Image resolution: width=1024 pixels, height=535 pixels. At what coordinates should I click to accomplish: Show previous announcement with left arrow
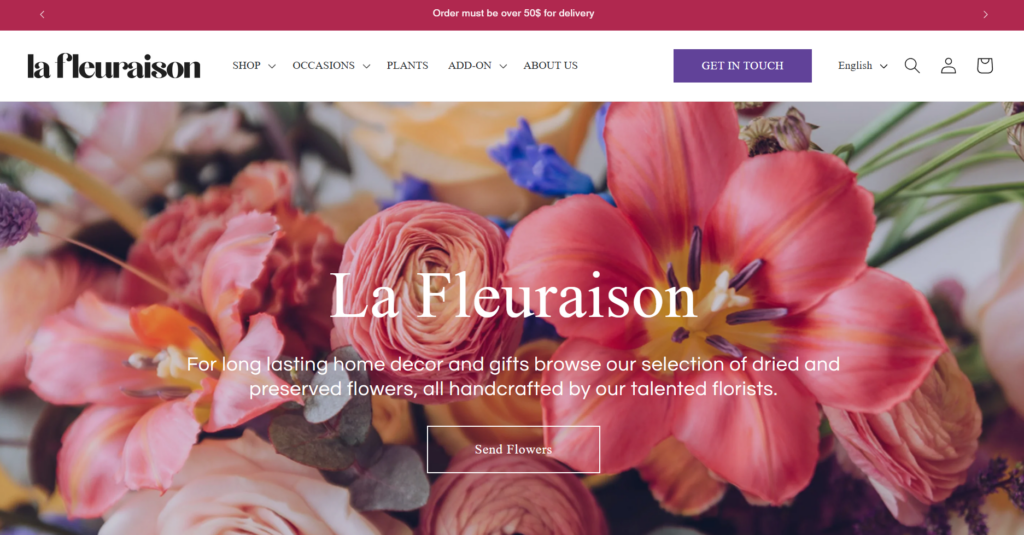pyautogui.click(x=42, y=14)
